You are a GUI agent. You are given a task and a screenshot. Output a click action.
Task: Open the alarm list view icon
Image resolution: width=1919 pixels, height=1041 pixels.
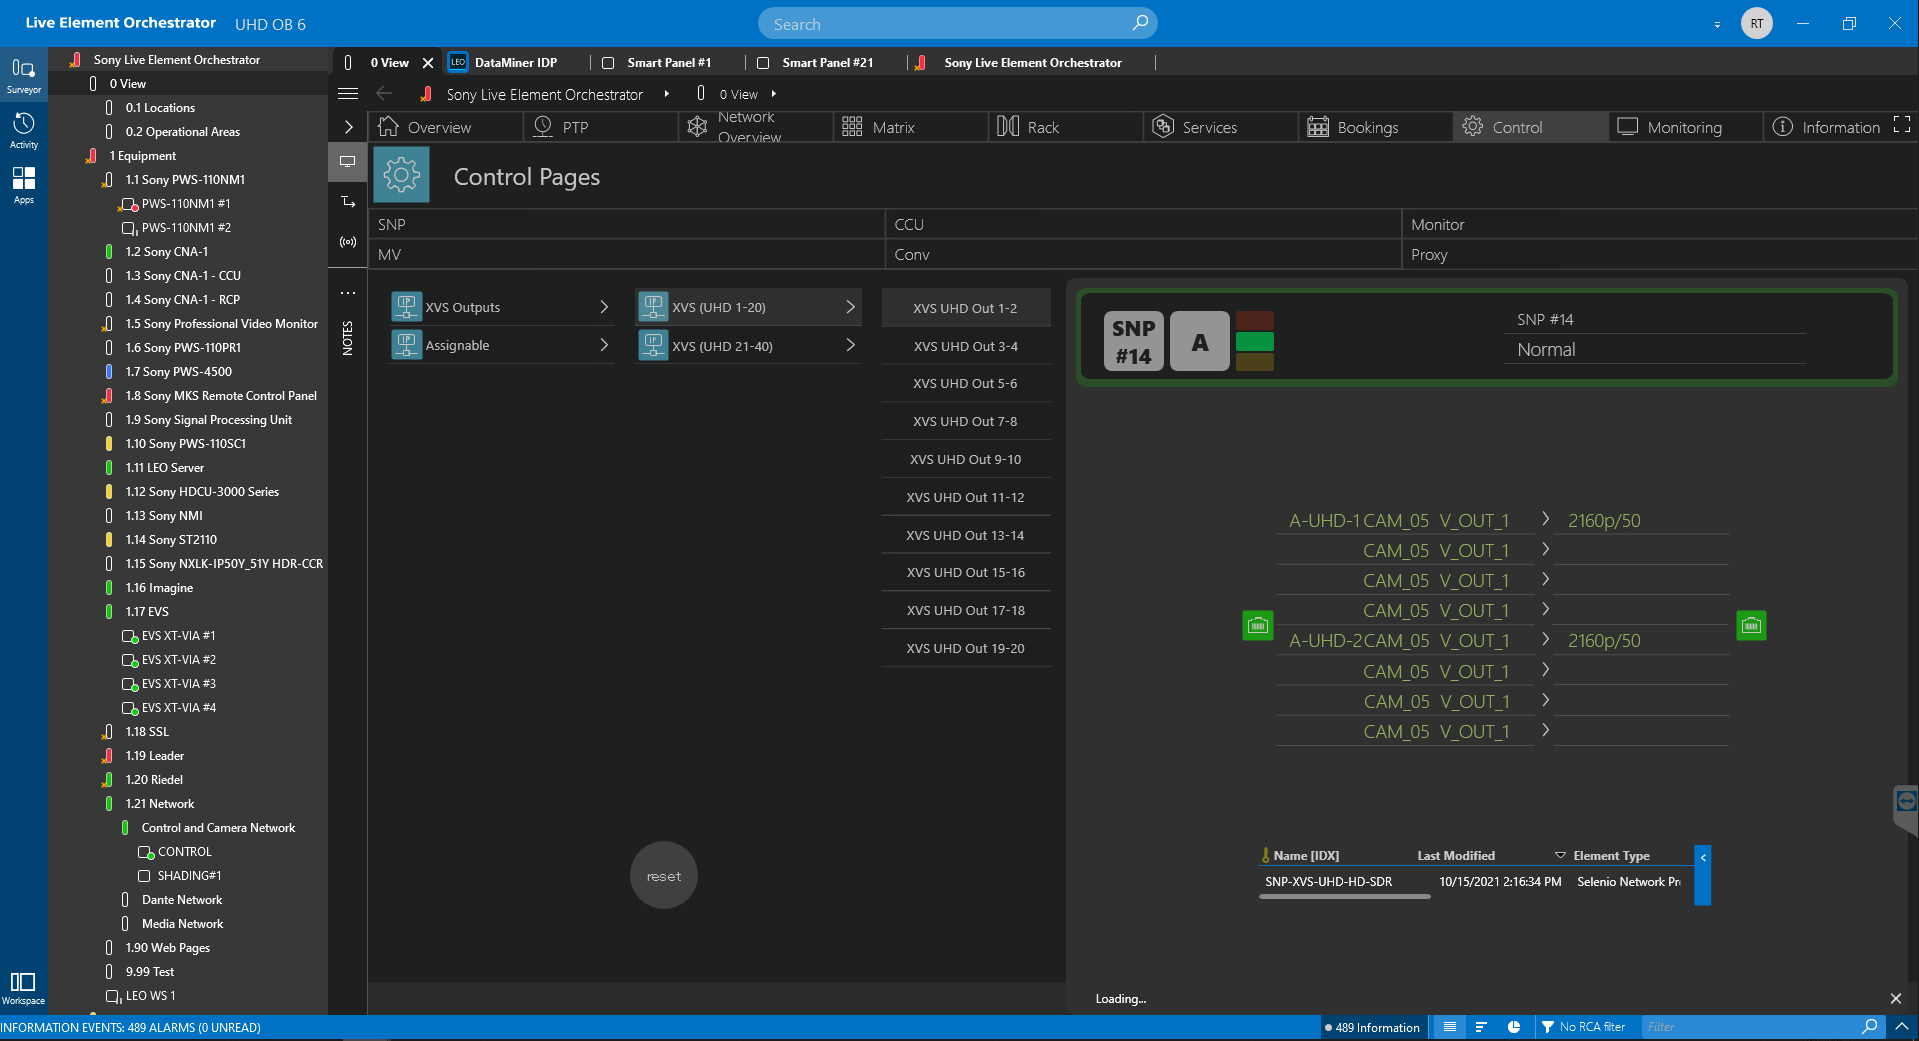(1449, 1027)
